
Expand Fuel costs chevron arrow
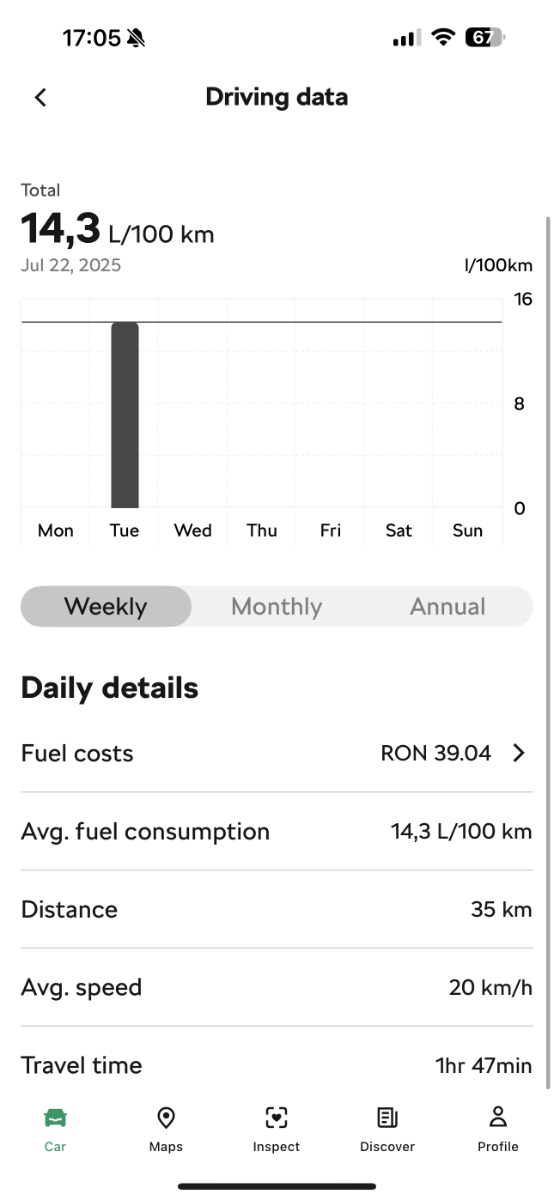pos(519,754)
